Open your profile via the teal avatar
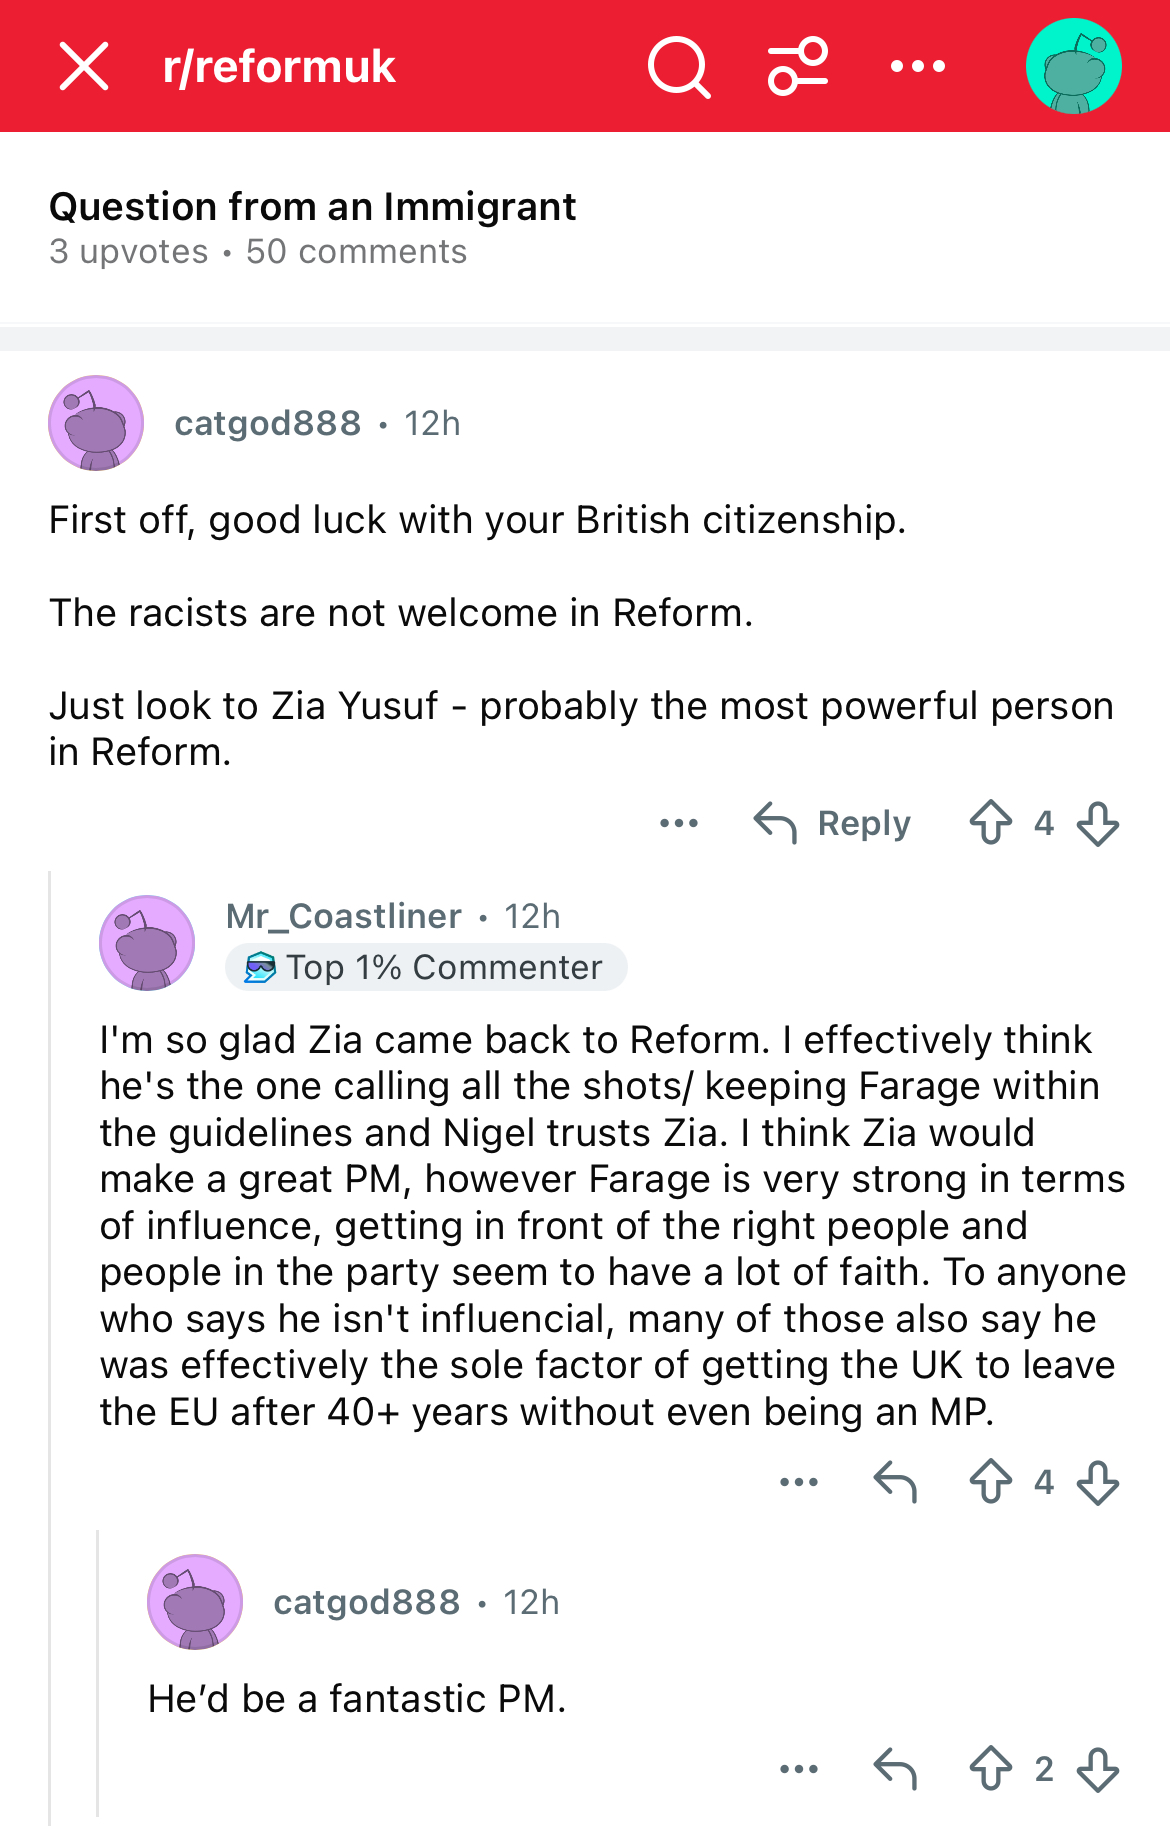 point(1074,66)
